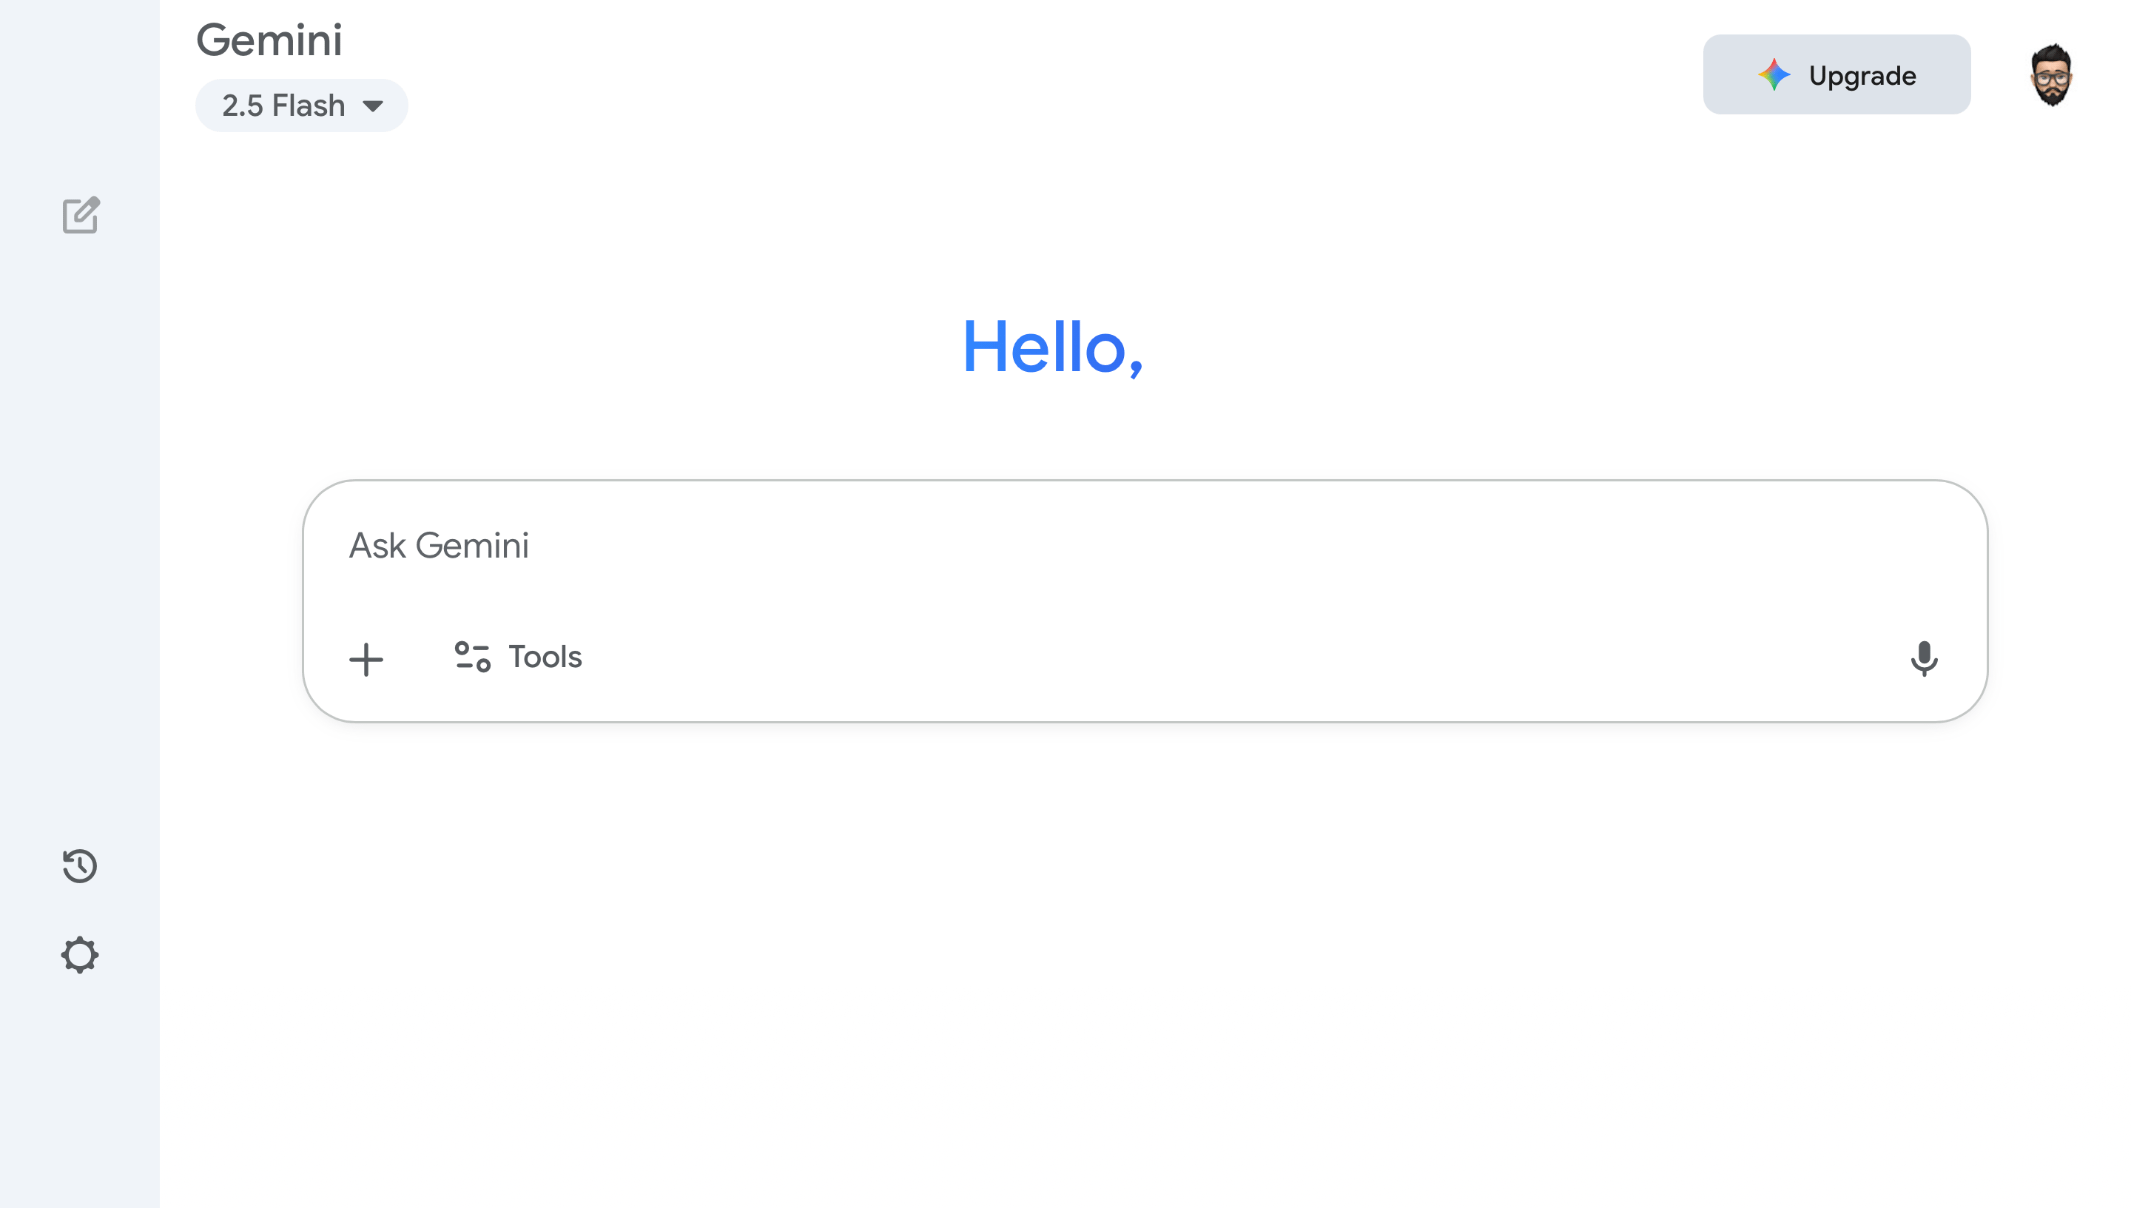2131x1208 pixels.
Task: Open the profile avatar account menu
Action: click(x=2051, y=75)
